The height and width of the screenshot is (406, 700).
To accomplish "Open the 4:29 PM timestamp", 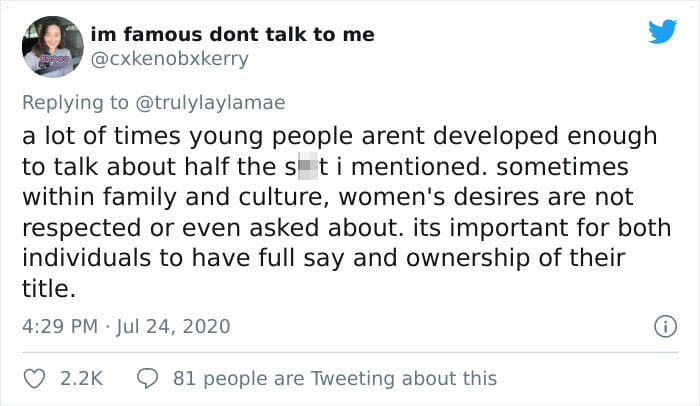I will tap(60, 326).
